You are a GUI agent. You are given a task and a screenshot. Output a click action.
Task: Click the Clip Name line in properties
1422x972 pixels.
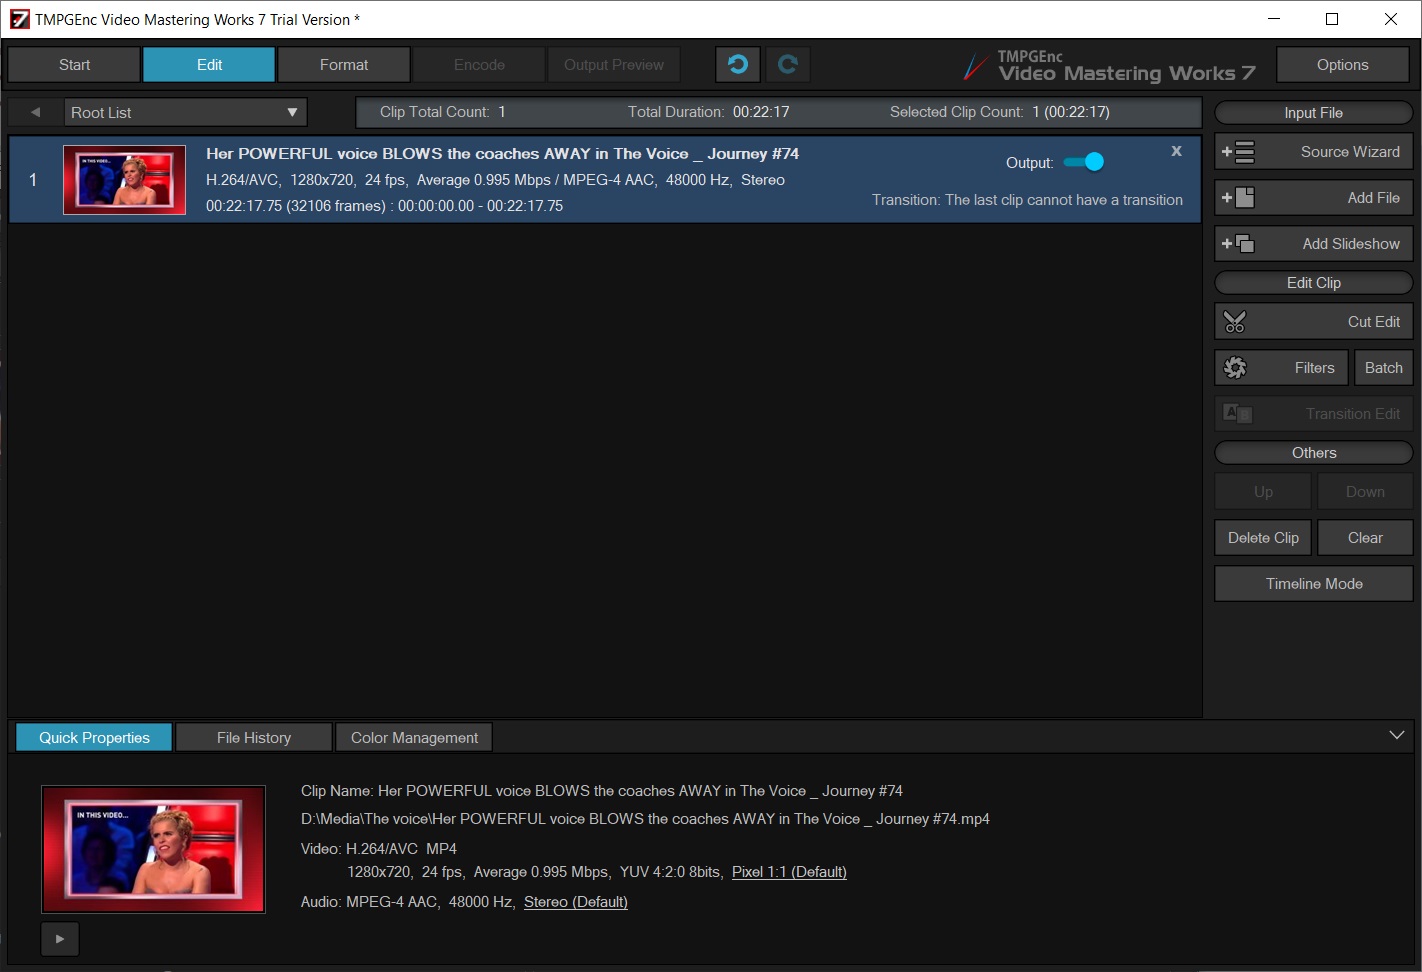click(602, 791)
